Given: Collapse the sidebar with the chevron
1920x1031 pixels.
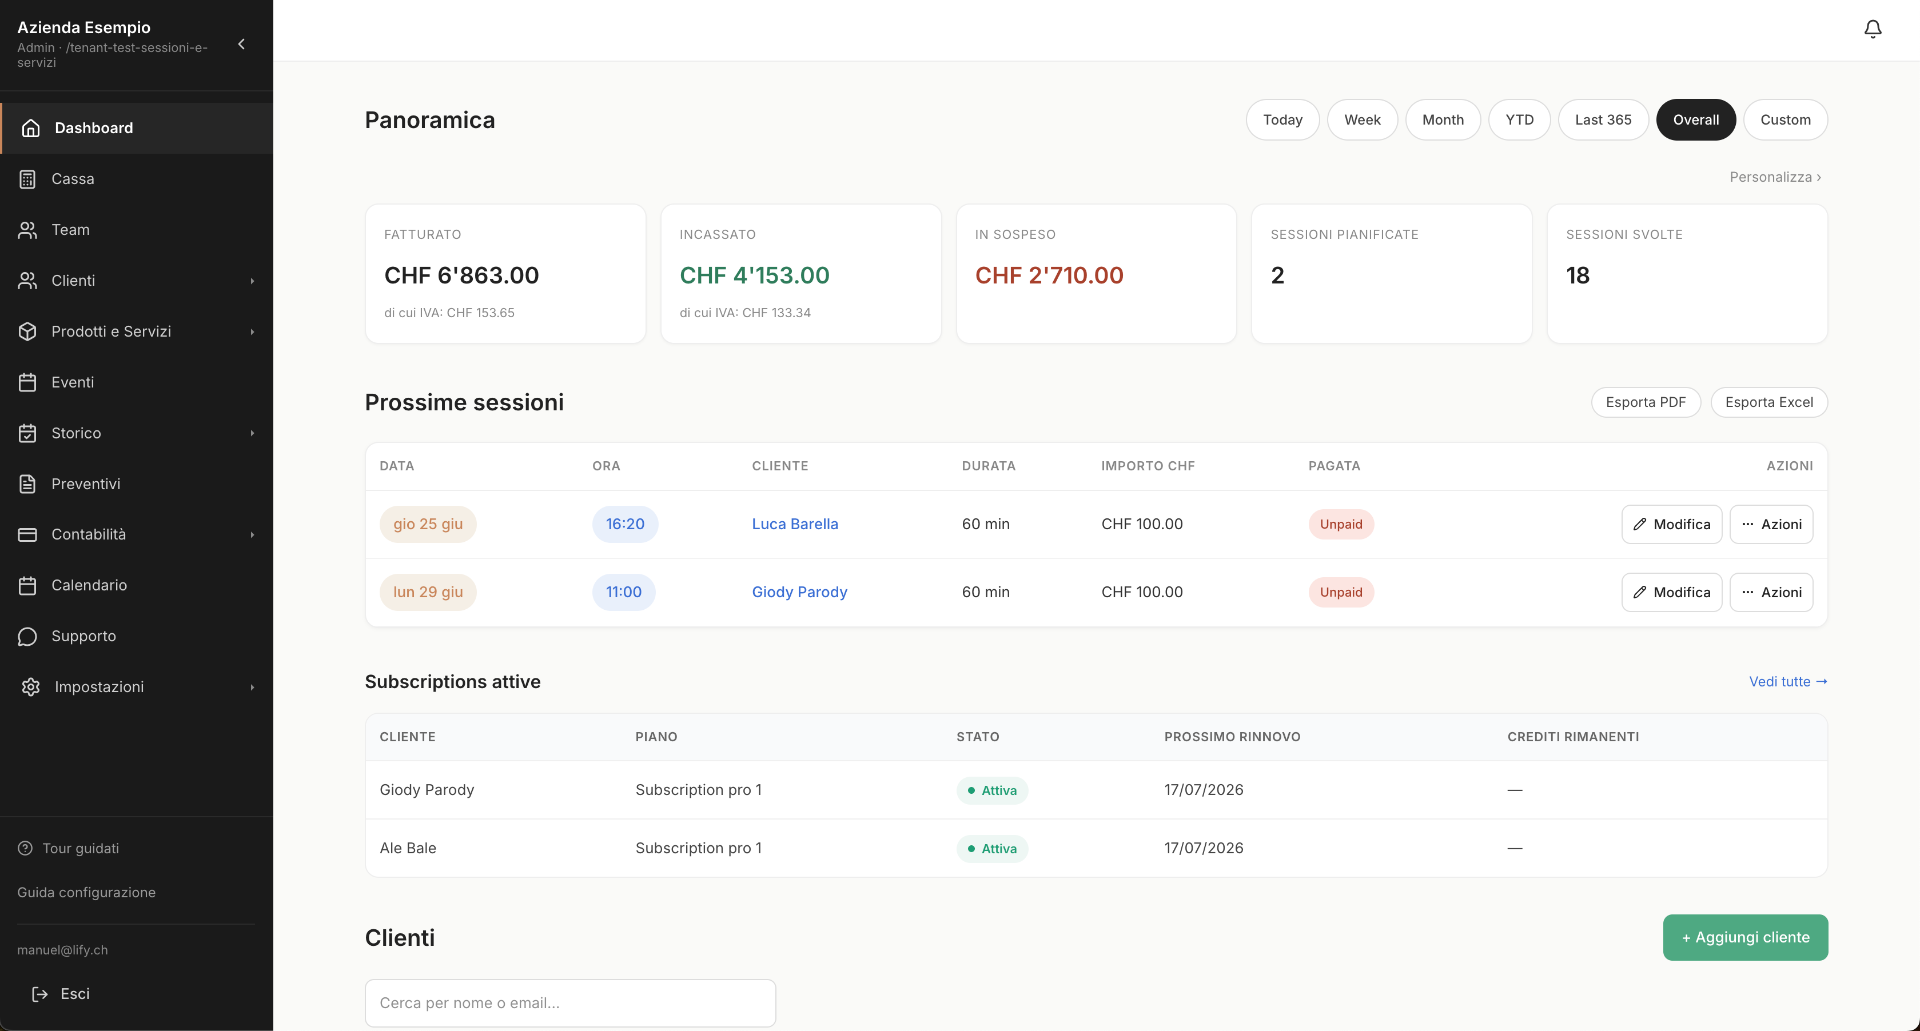Looking at the screenshot, I should click(x=241, y=44).
